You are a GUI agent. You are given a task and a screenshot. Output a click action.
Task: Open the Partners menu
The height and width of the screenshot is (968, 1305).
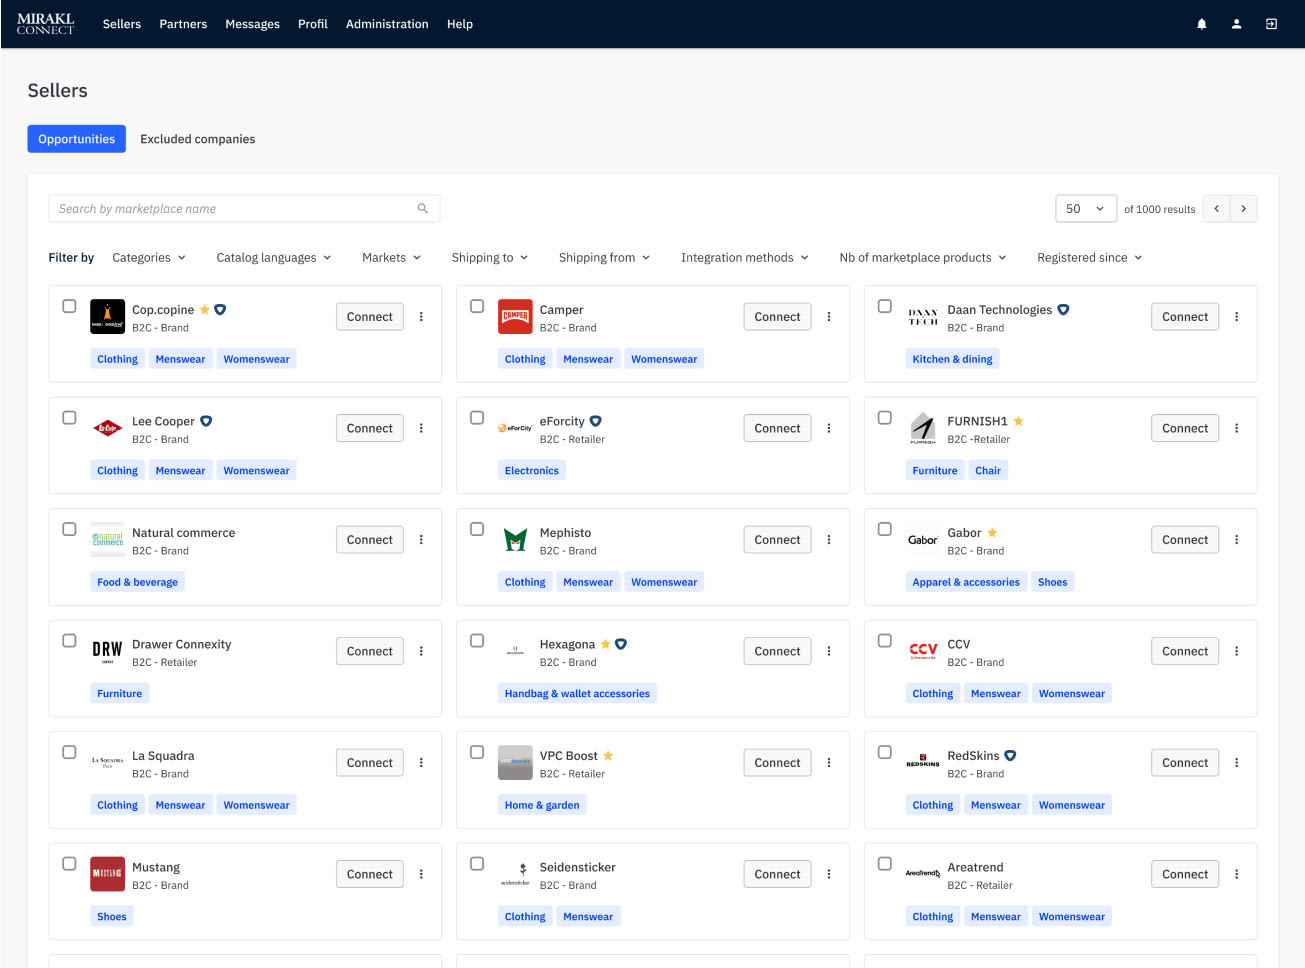tap(183, 24)
